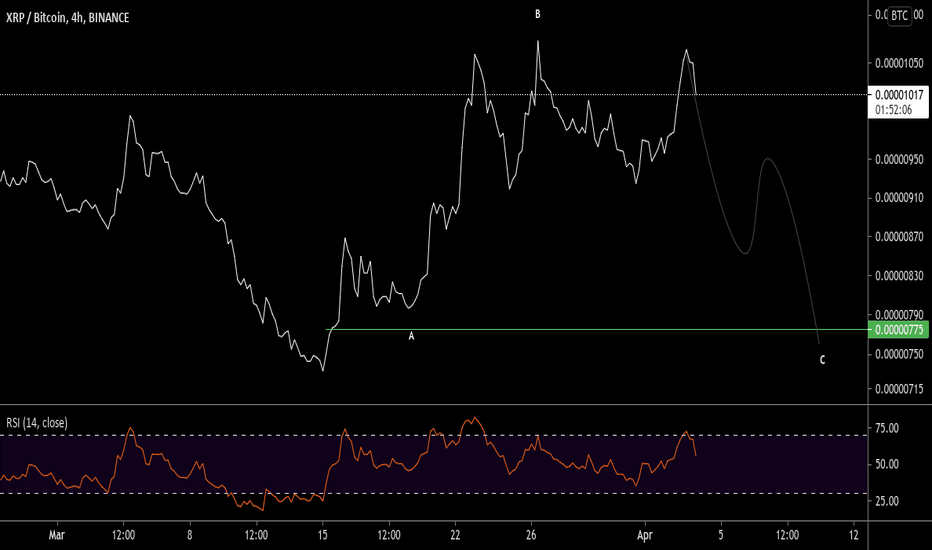Click the BTC currency button

click(x=899, y=15)
